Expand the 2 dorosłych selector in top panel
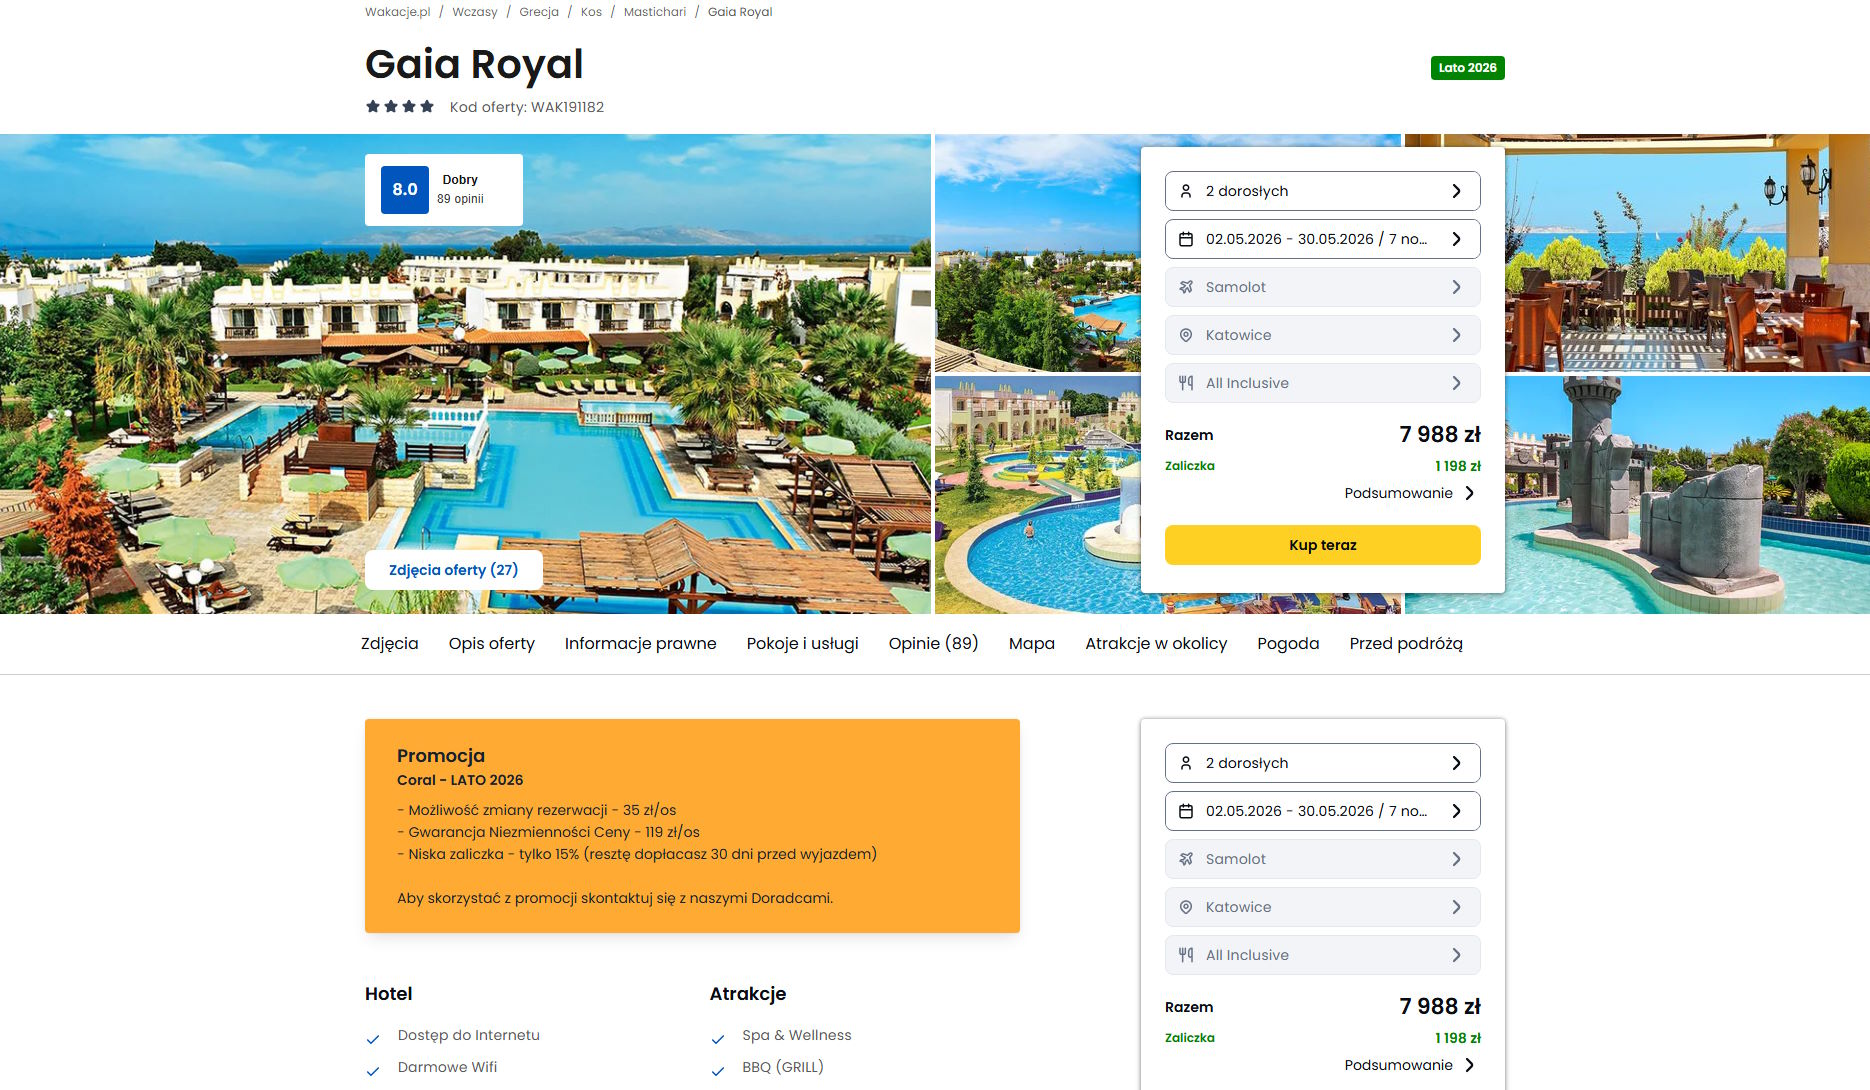This screenshot has width=1870, height=1090. coord(1322,191)
